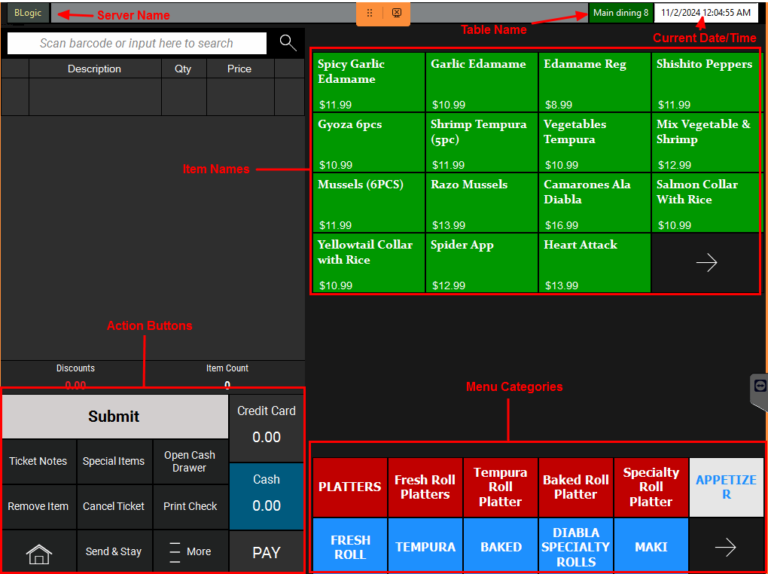768x574 pixels.
Task: Click the disconnect icon on orange toolbar
Action: coord(397,13)
